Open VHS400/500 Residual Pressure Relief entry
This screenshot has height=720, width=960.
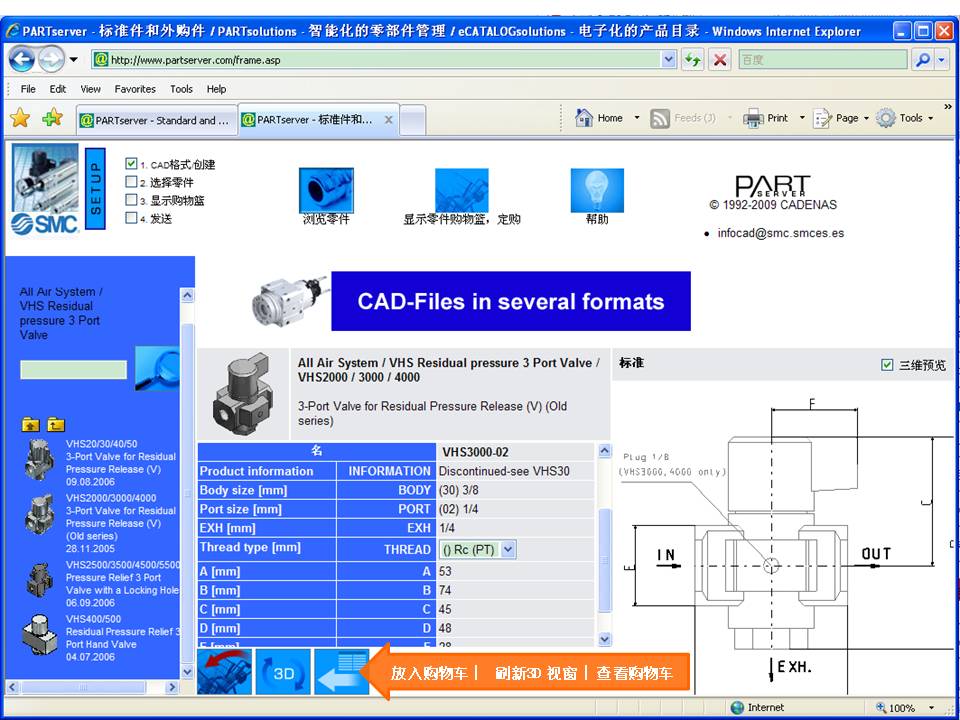pyautogui.click(x=102, y=637)
